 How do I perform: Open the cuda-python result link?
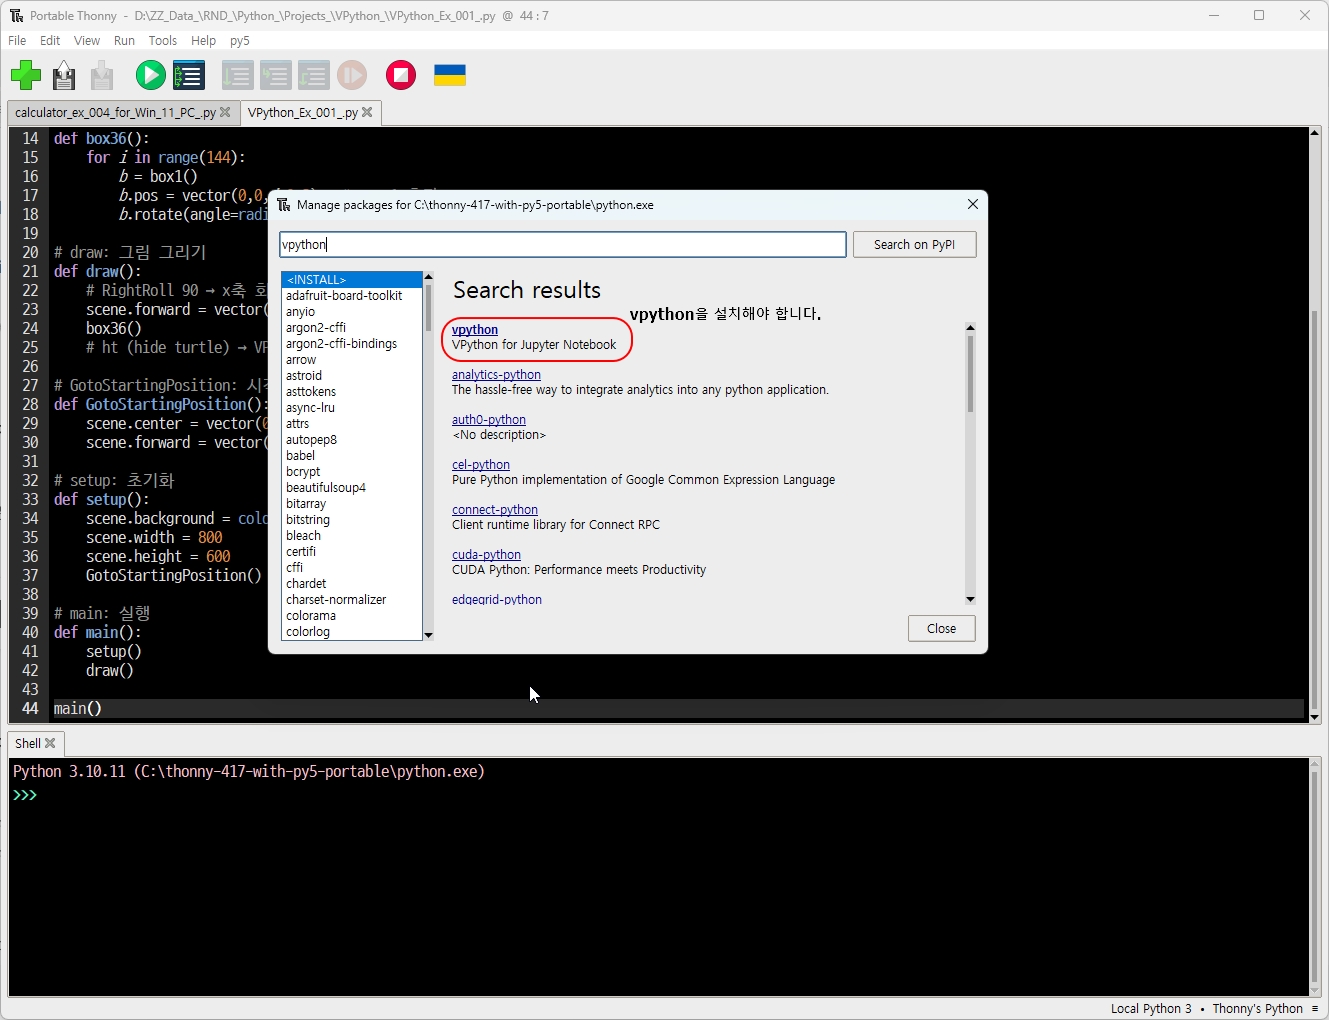(486, 554)
